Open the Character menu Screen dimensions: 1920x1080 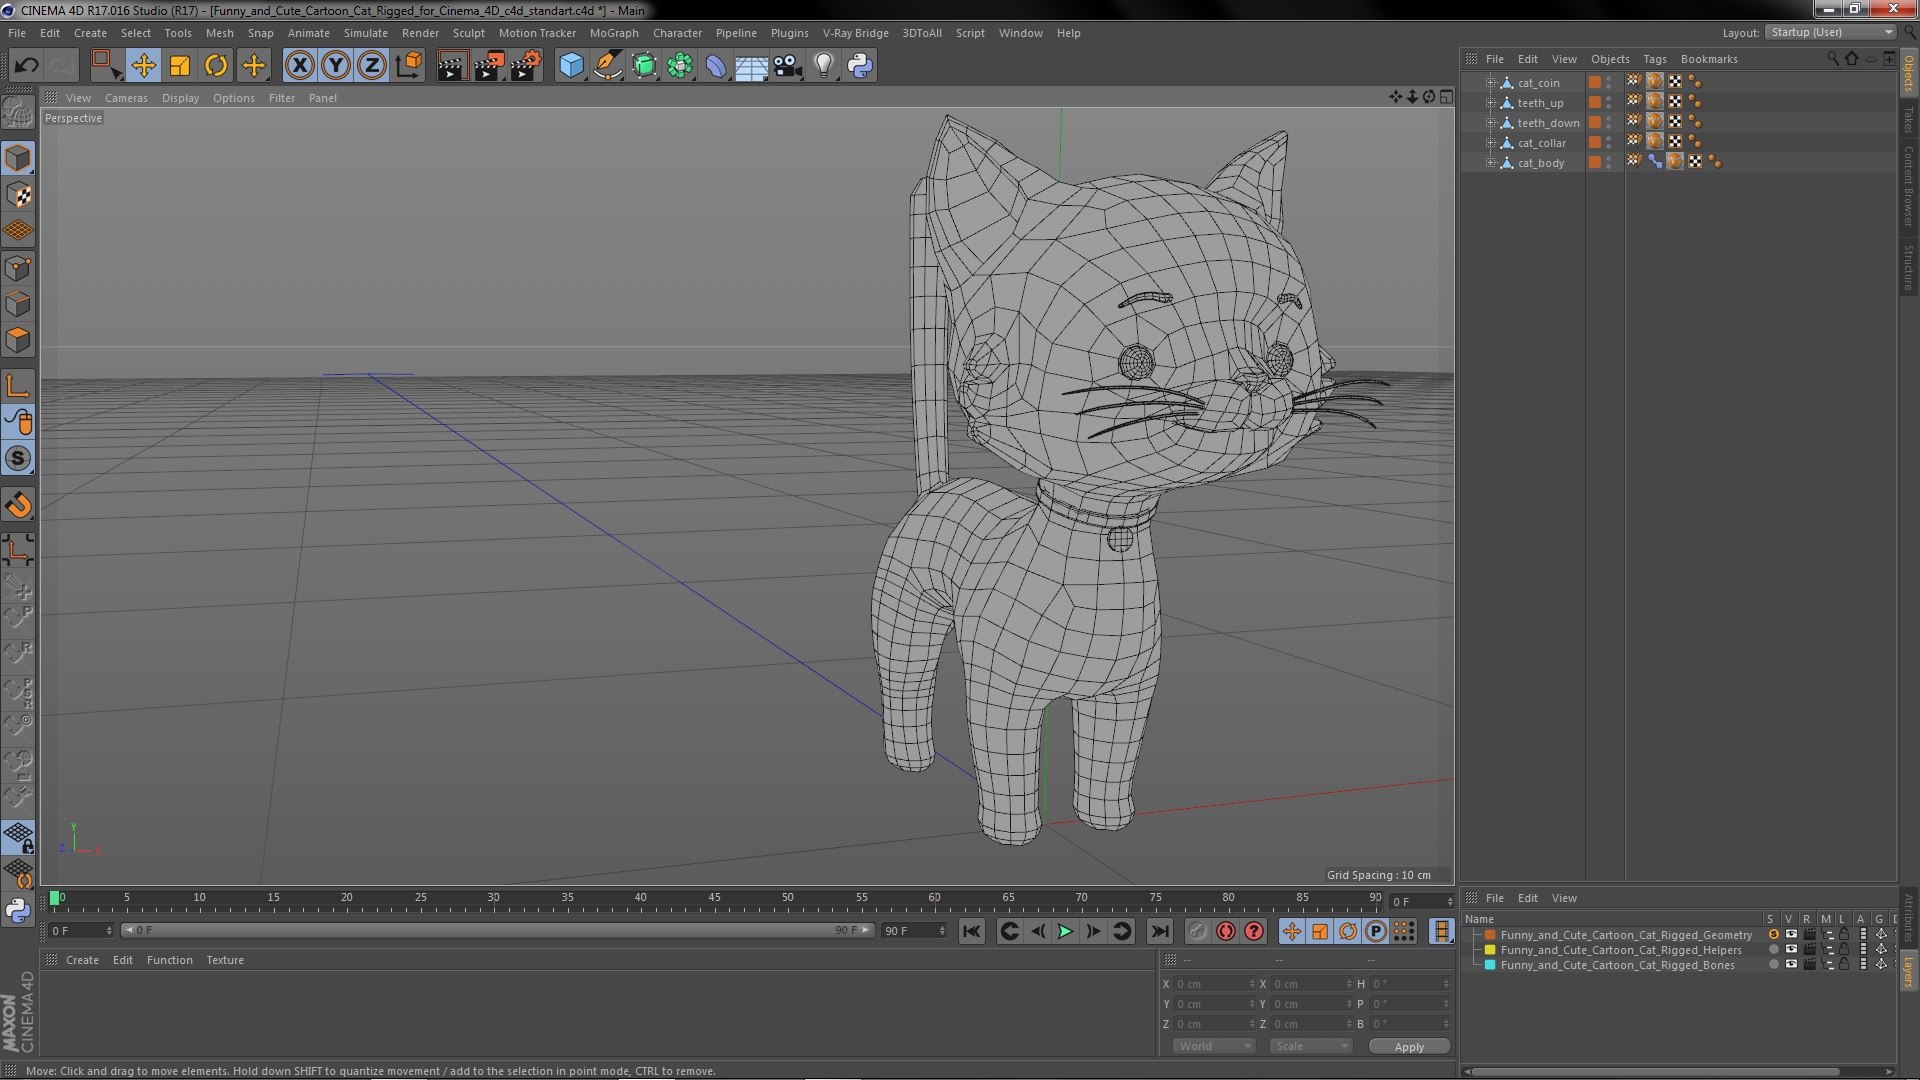pos(677,33)
